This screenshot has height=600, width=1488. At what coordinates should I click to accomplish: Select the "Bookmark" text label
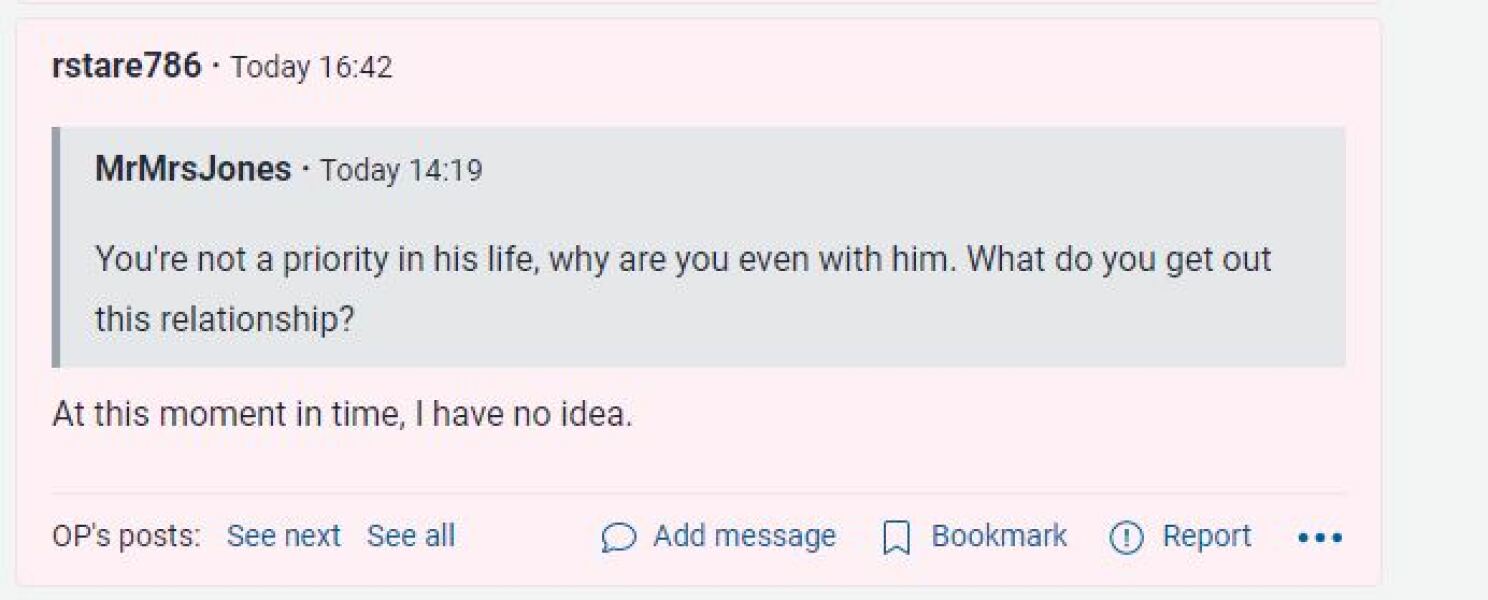tap(998, 536)
